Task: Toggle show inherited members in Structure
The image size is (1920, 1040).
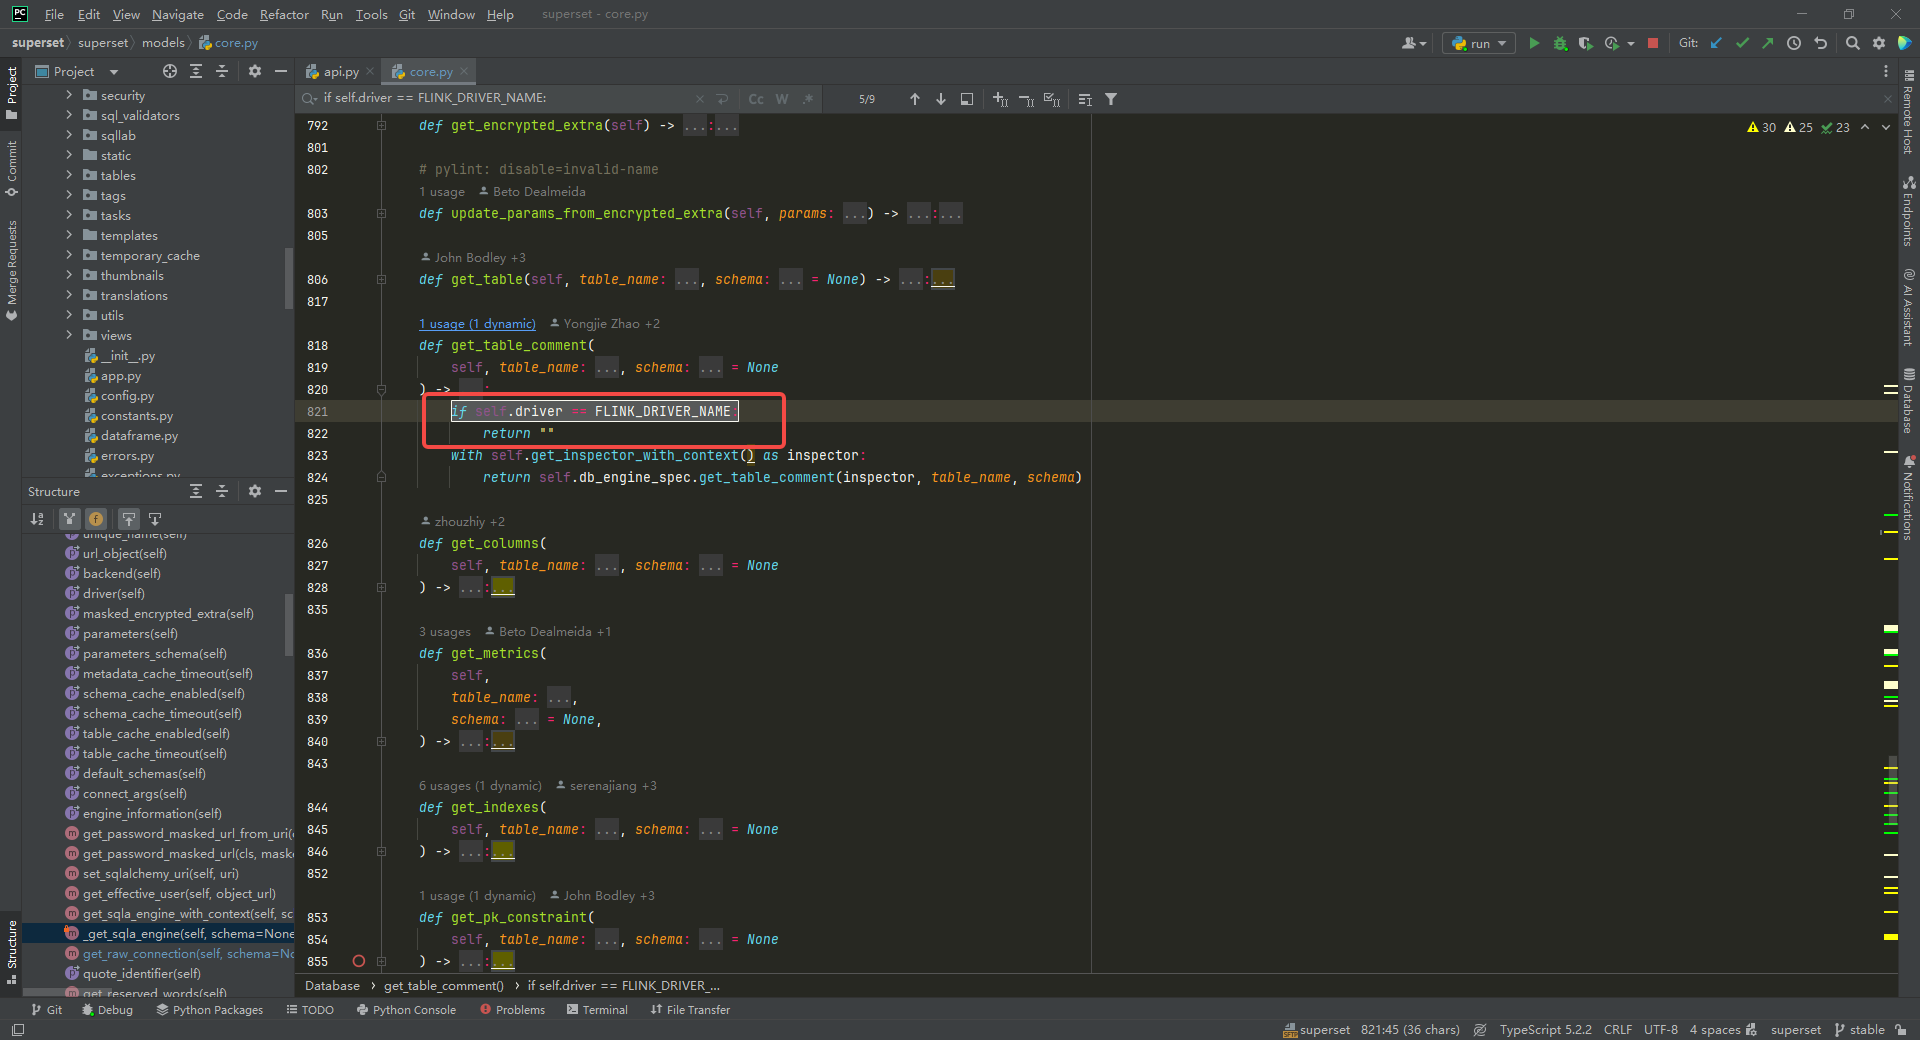Action: (x=69, y=518)
